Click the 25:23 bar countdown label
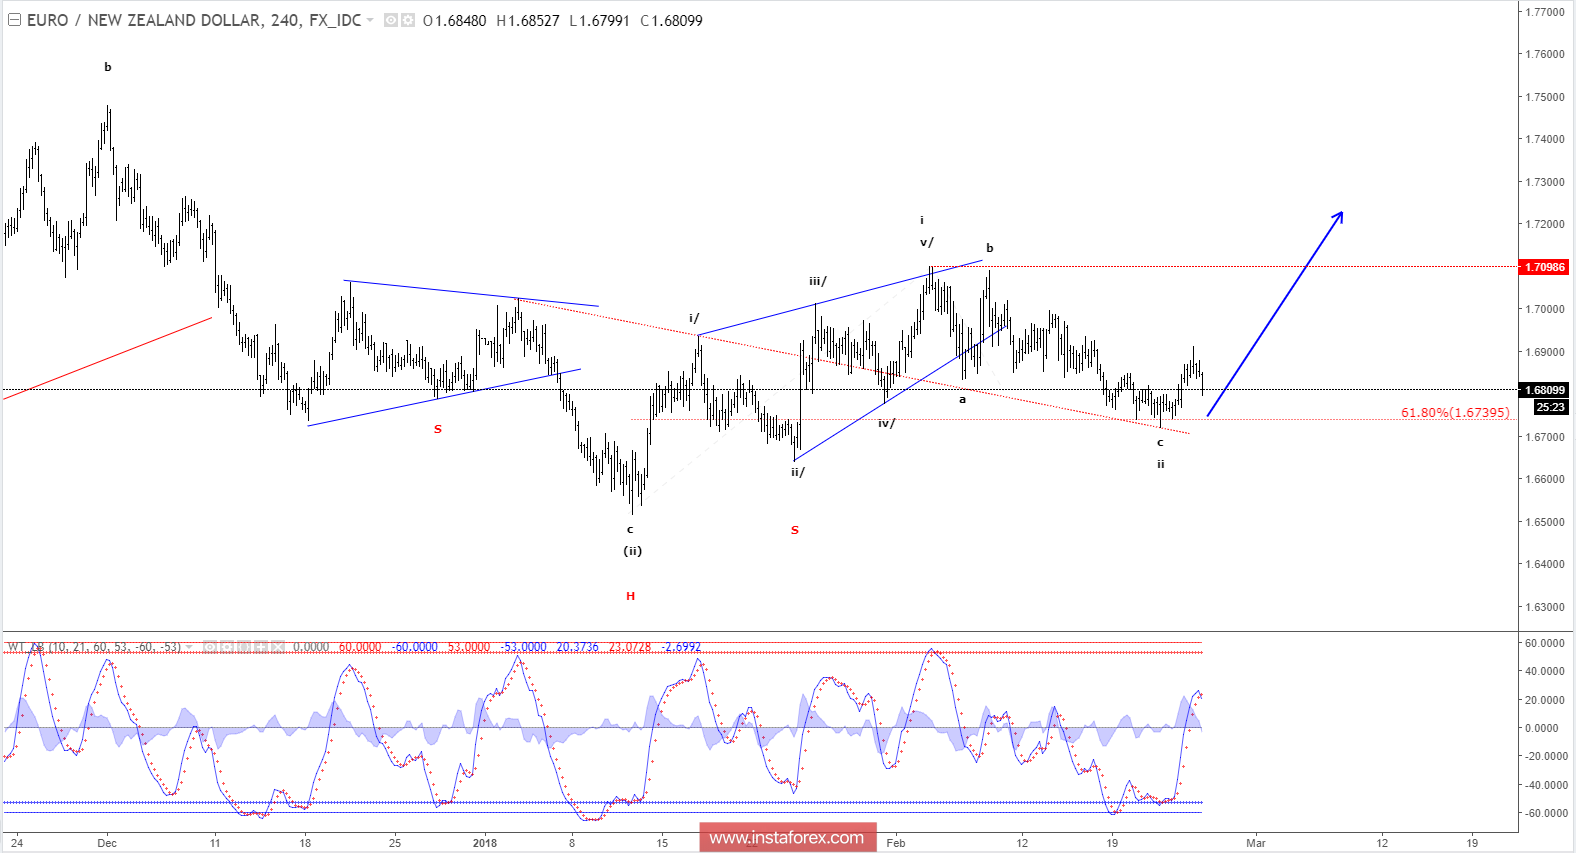 coord(1551,407)
